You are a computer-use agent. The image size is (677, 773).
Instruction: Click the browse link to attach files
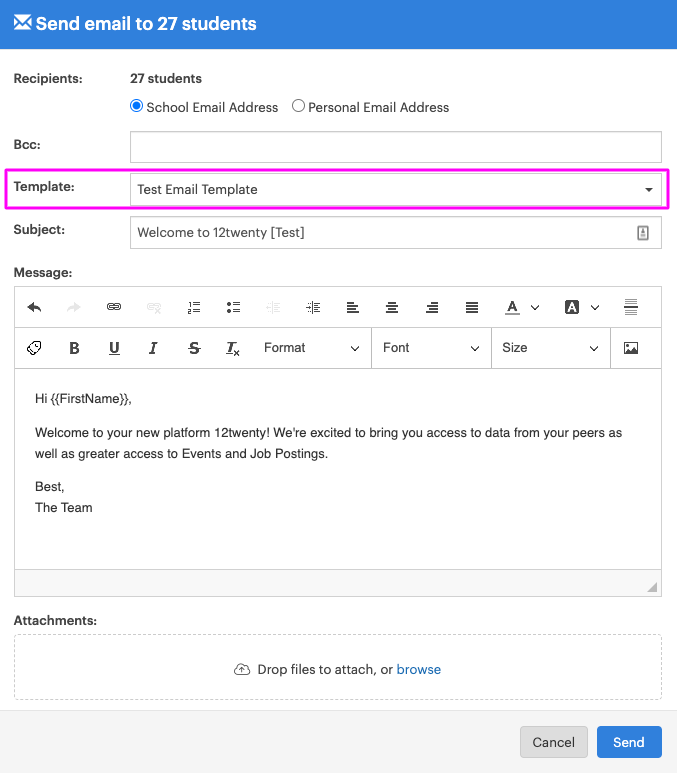(x=419, y=669)
